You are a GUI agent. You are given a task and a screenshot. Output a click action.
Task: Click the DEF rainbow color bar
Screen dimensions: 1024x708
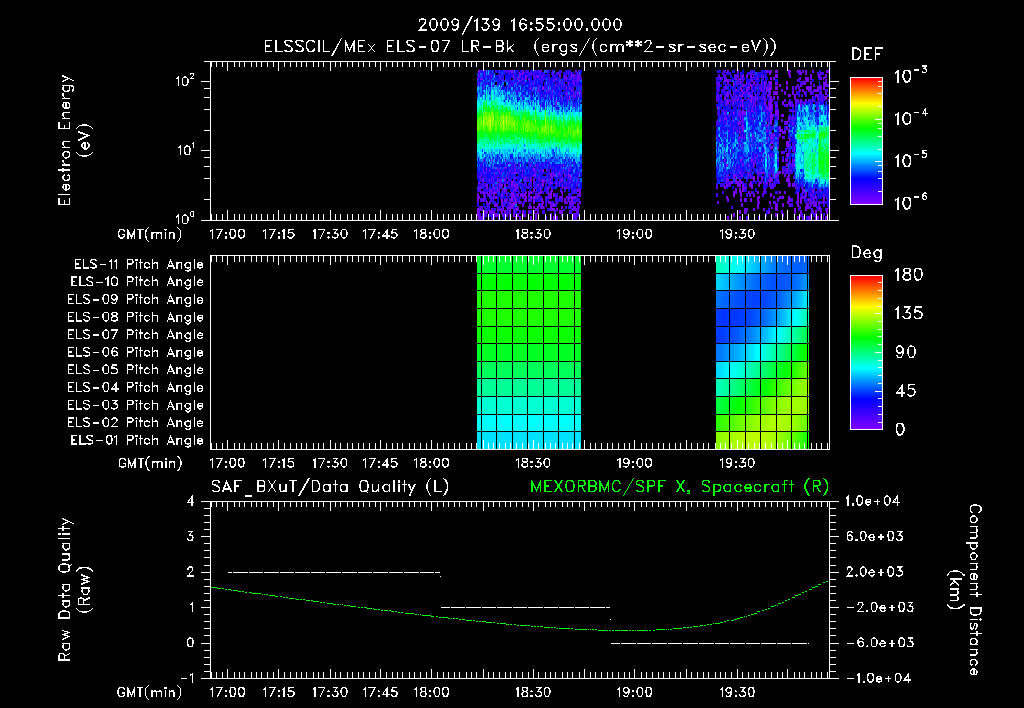(866, 140)
